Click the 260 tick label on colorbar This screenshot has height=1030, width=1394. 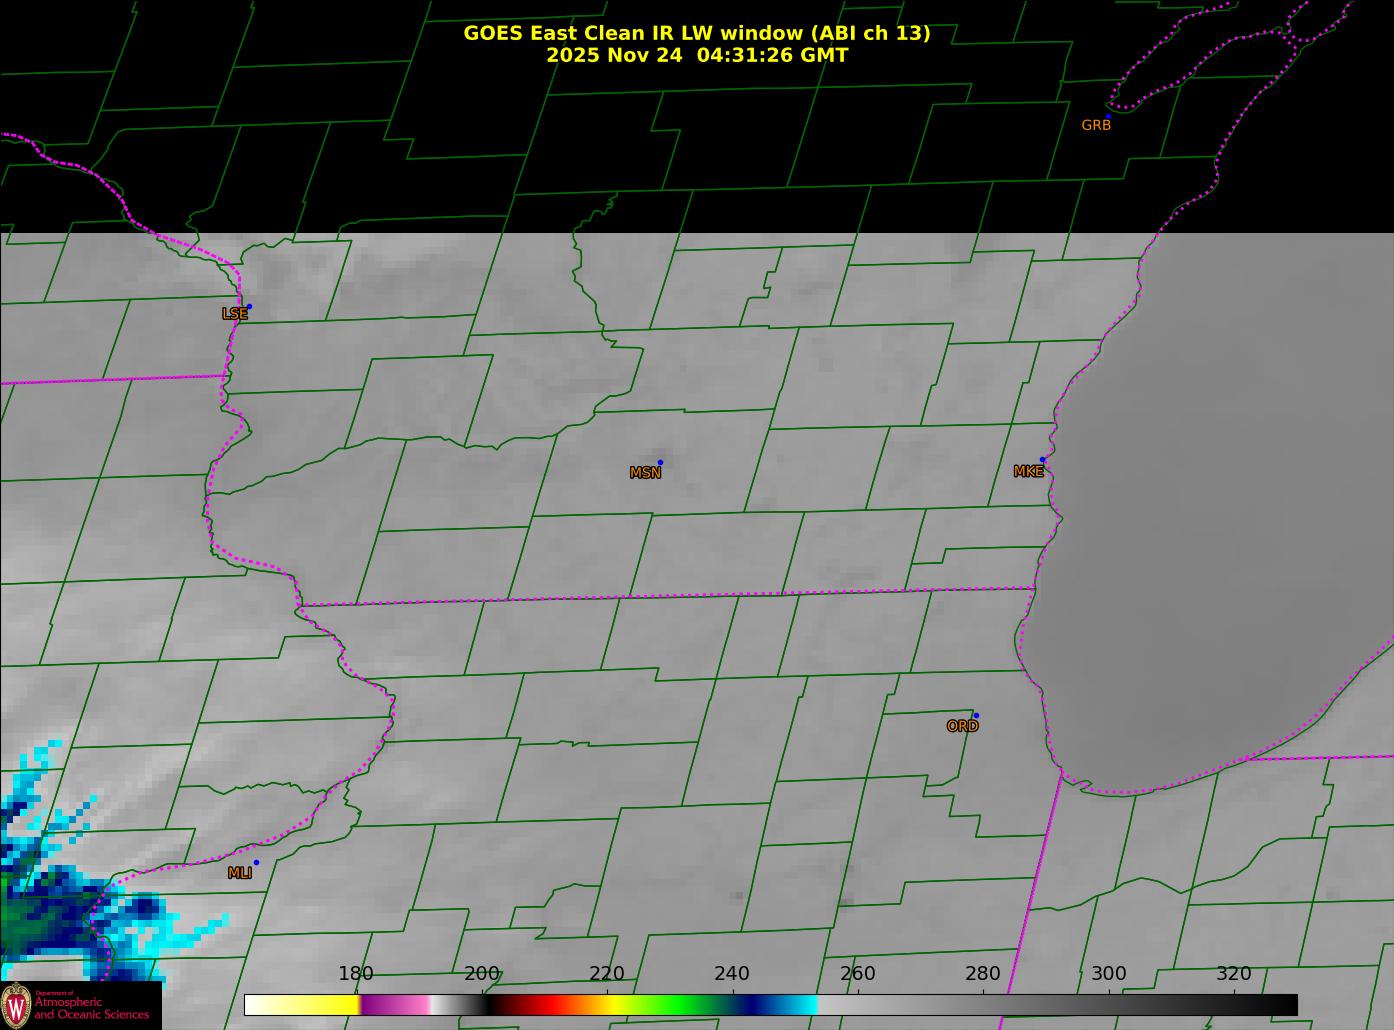coord(857,974)
